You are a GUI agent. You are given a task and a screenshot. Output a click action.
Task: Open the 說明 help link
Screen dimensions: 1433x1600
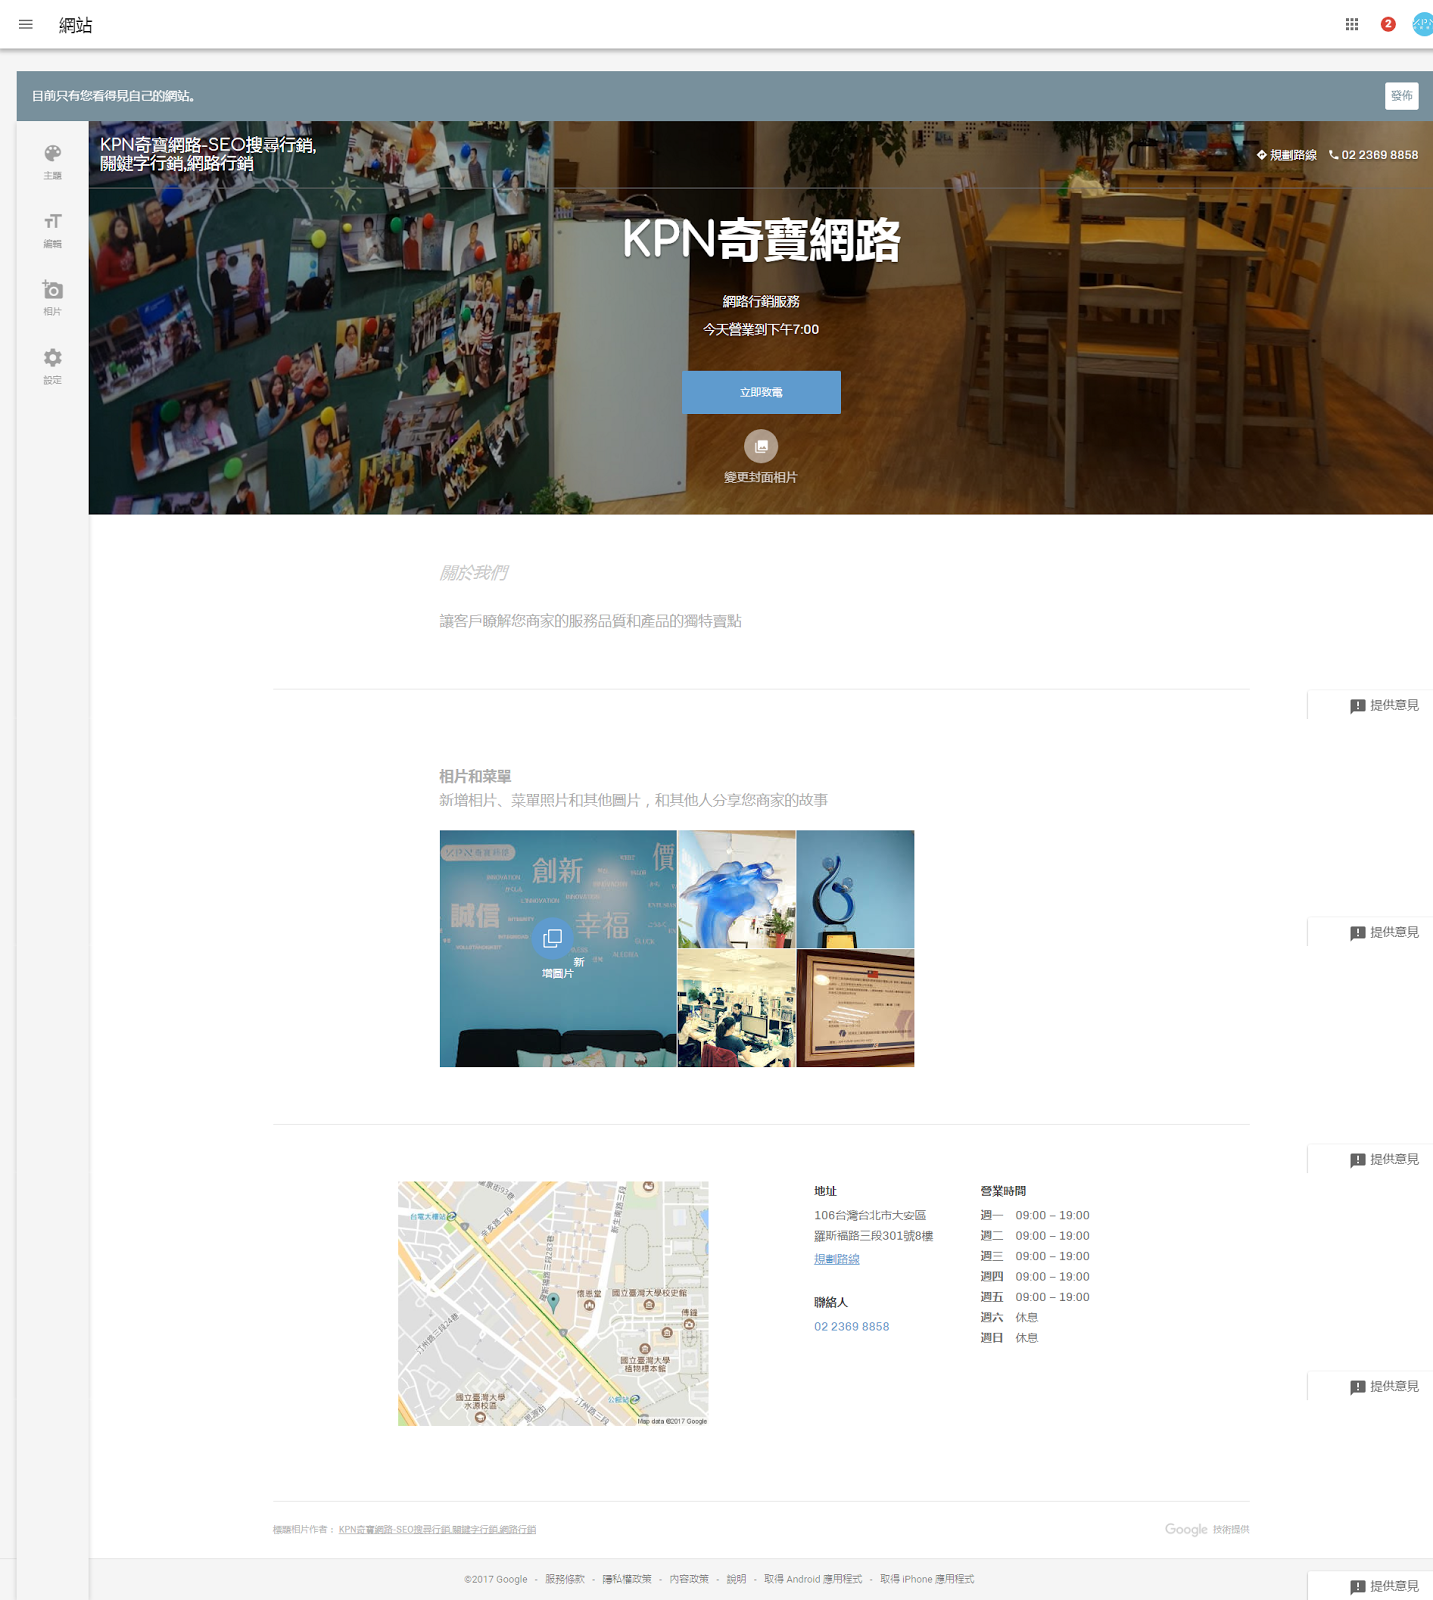pyautogui.click(x=736, y=1579)
